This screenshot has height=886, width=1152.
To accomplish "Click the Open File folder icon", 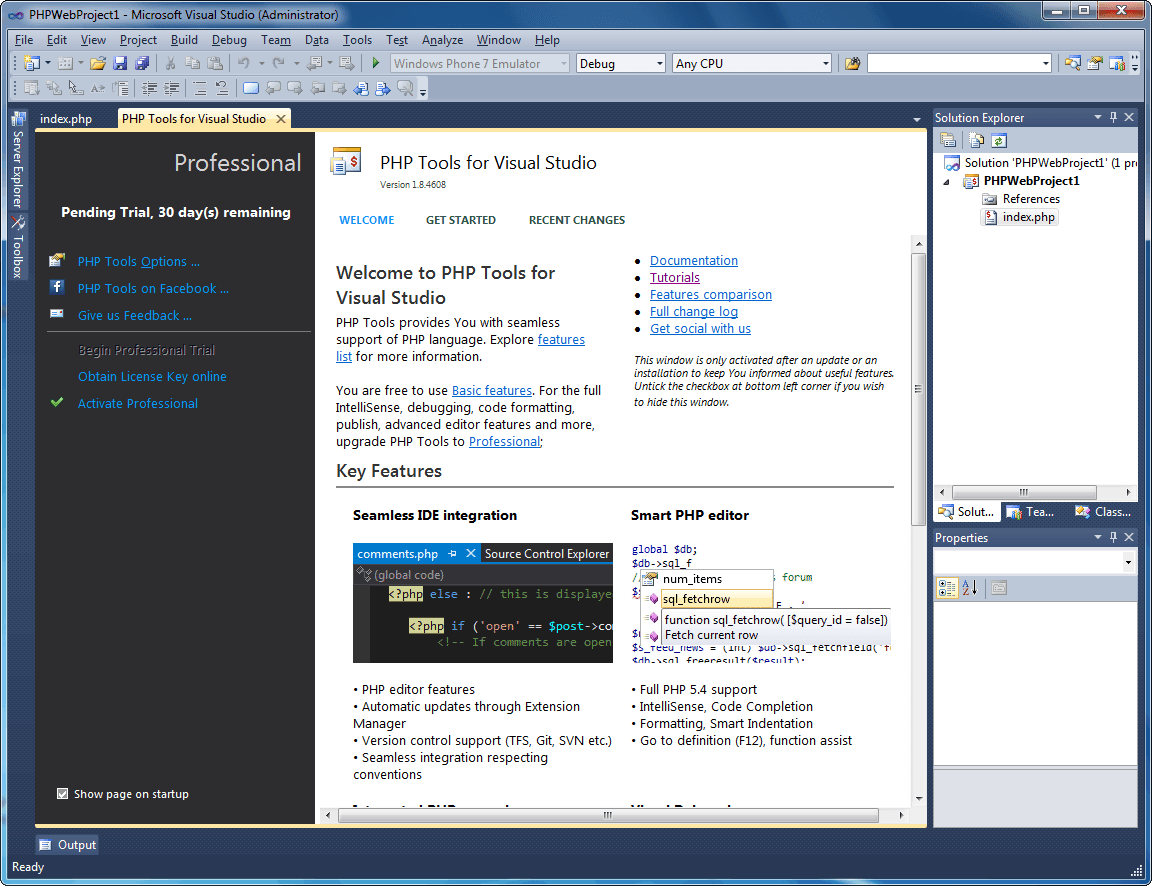I will point(98,64).
